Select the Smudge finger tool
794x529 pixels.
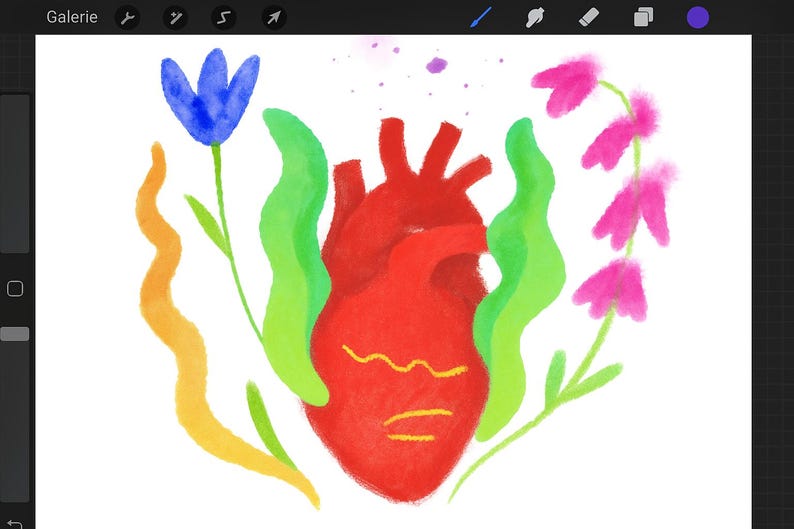click(x=535, y=18)
